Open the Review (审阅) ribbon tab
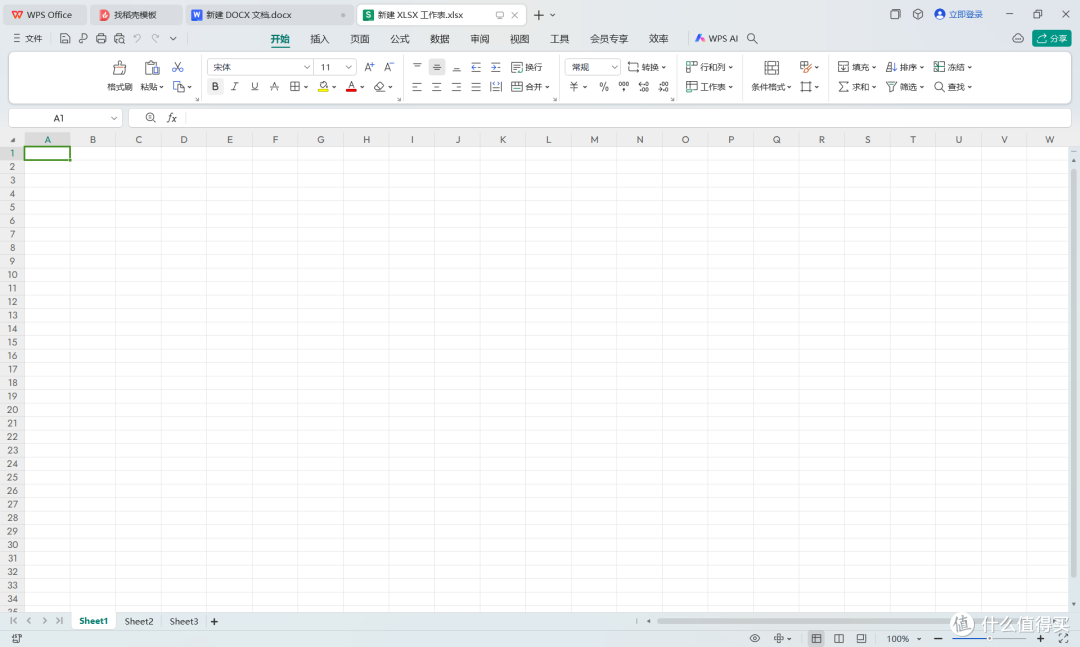The image size is (1080, 647). 479,39
